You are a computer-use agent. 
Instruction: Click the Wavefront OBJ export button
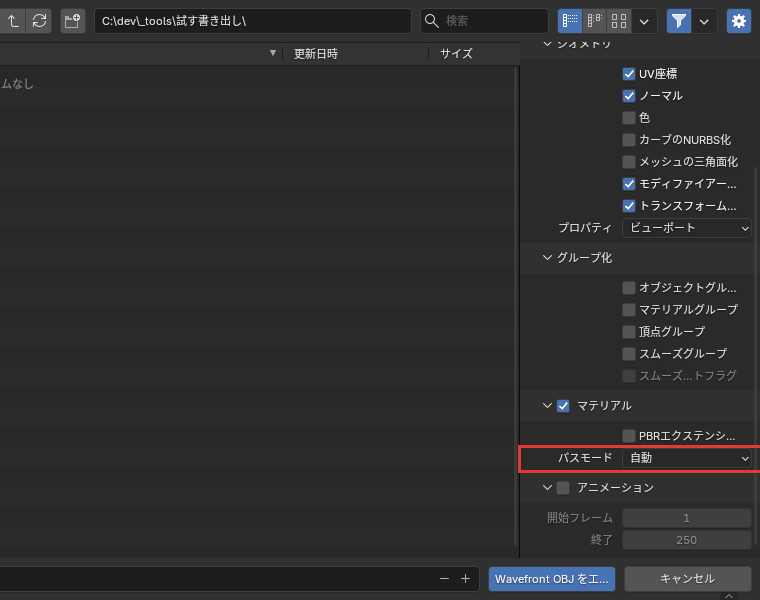[x=552, y=579]
